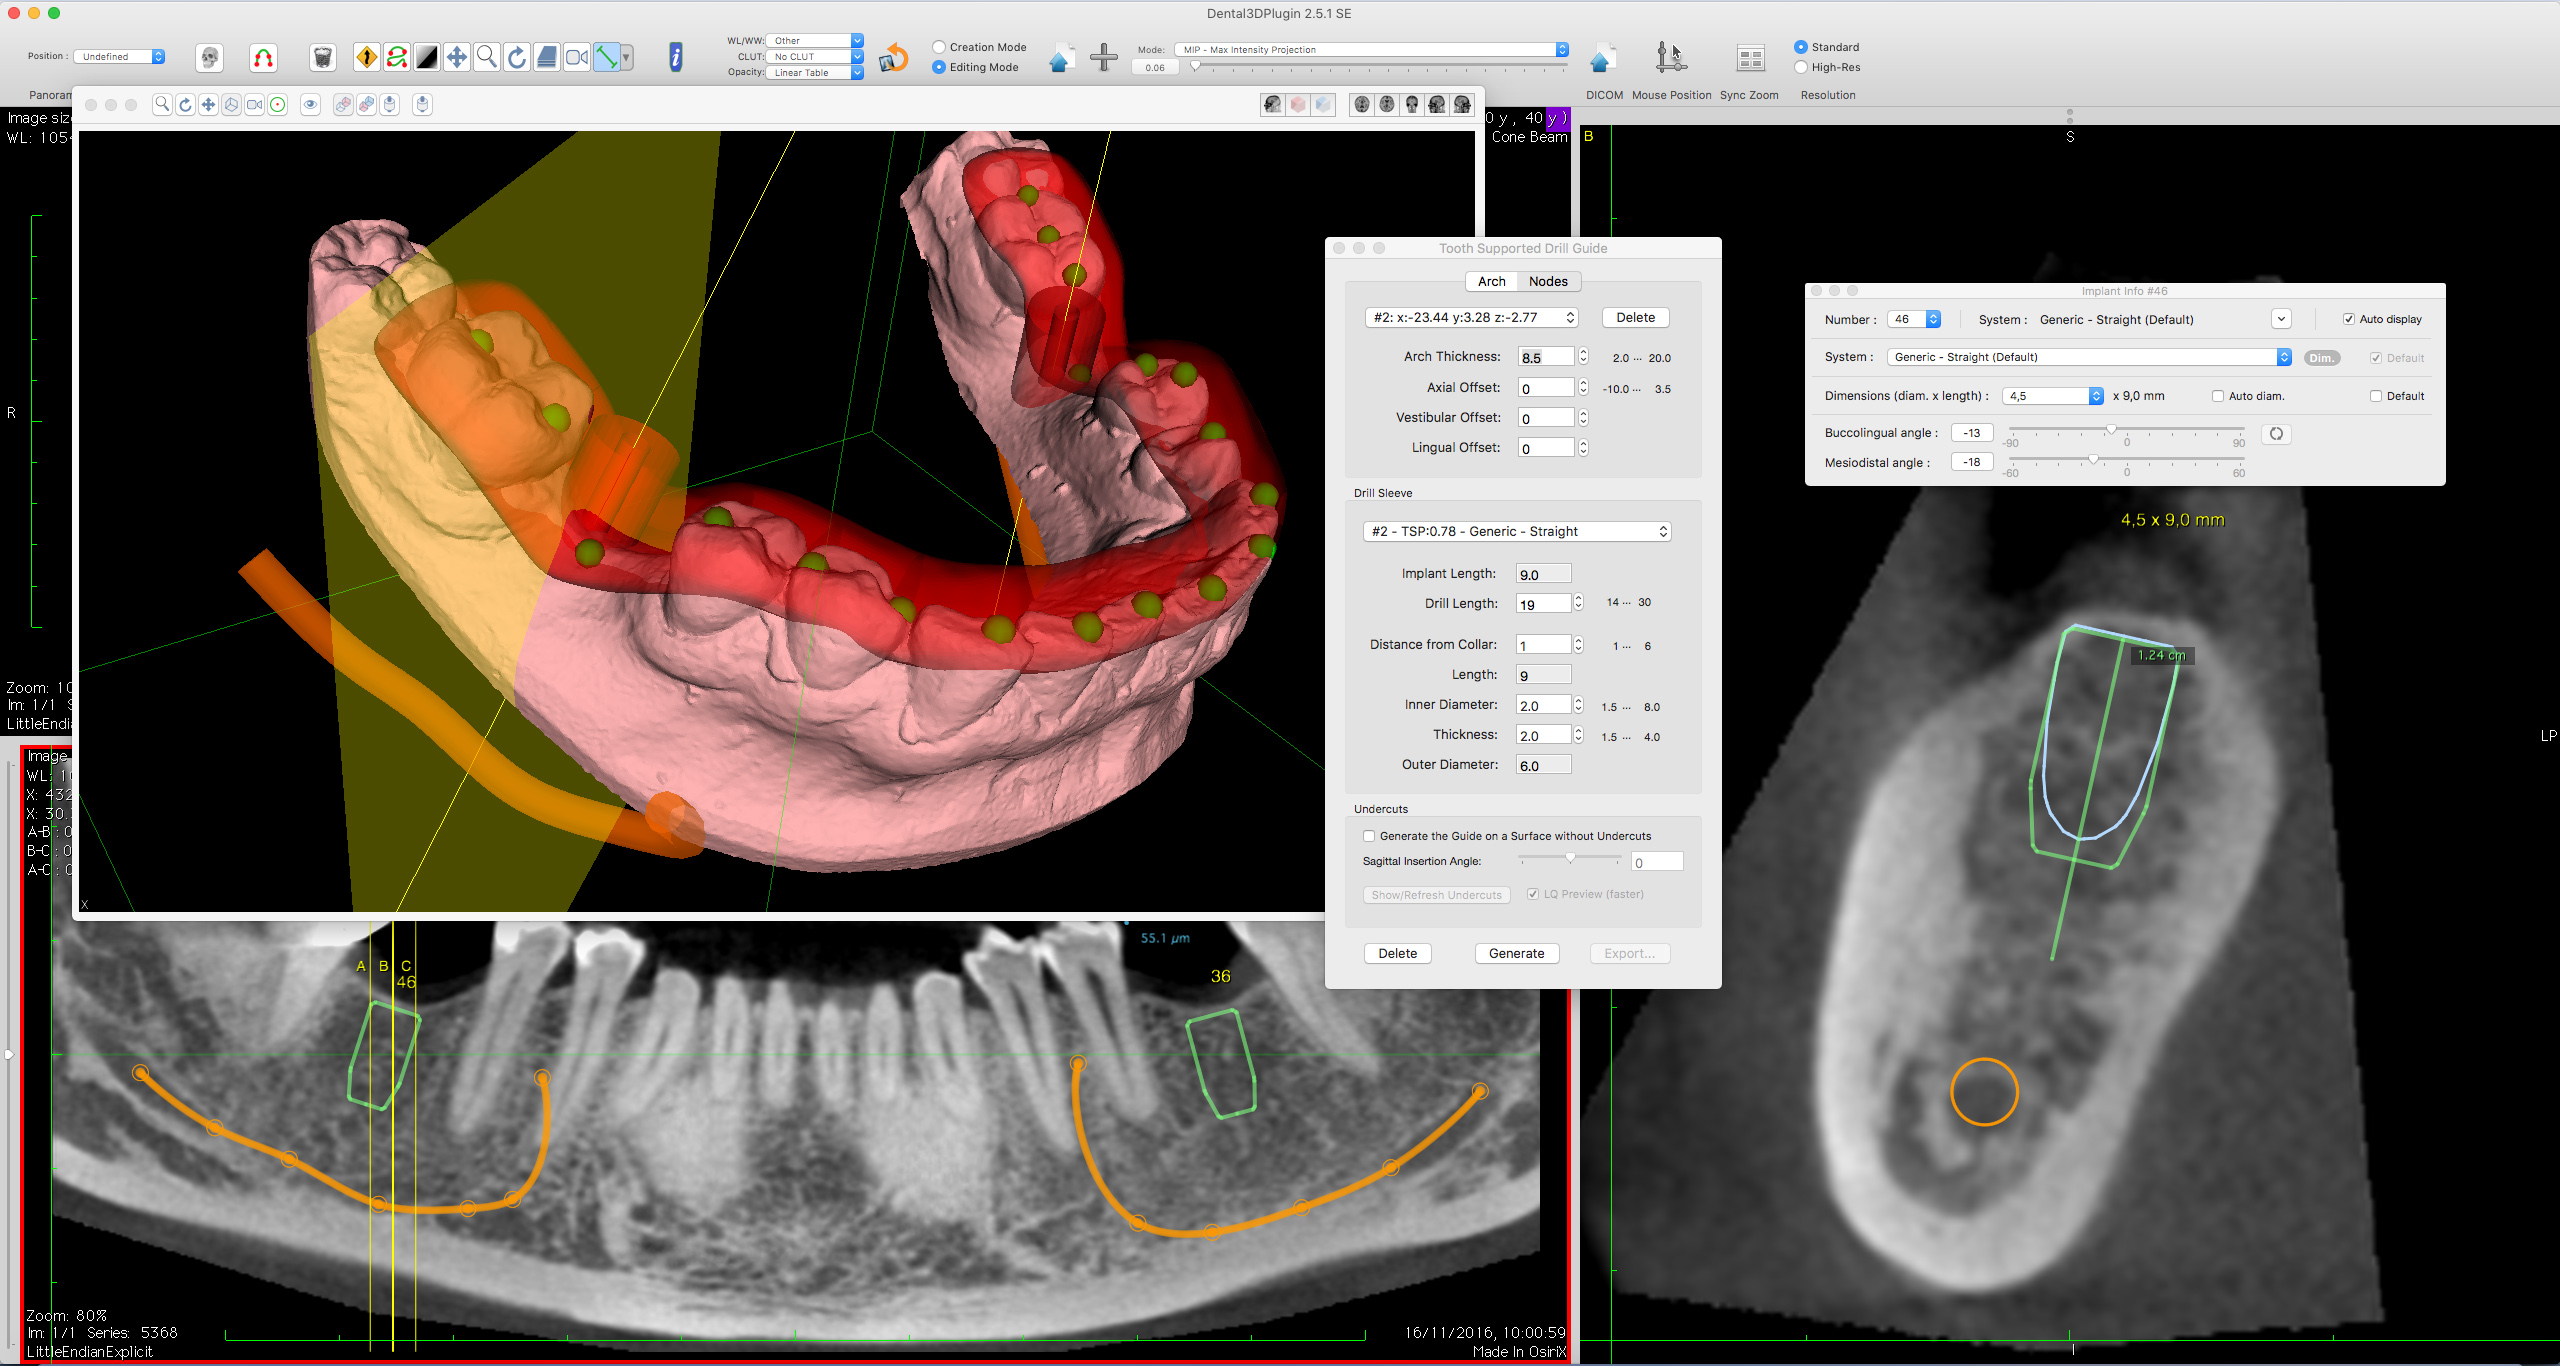
Task: Open the implant diameter dropdown showing 4,5
Action: tap(2053, 396)
